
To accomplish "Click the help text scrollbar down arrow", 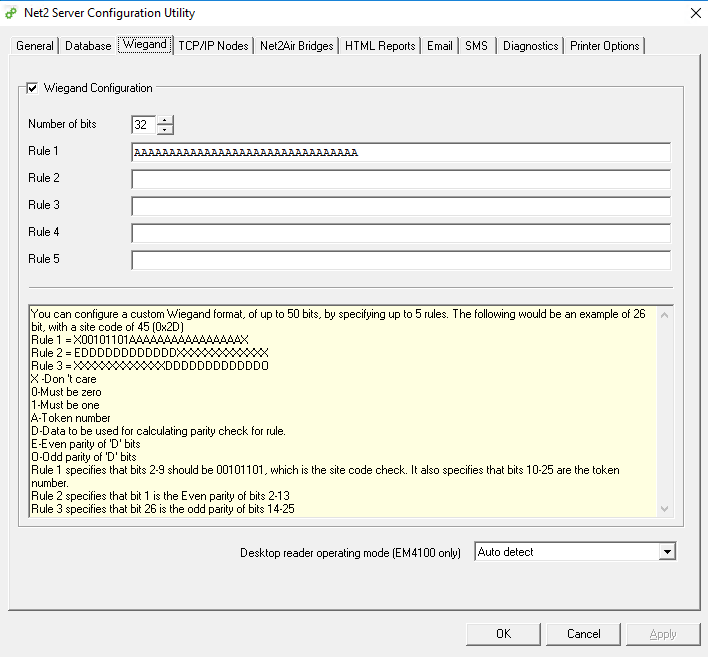I will (665, 508).
